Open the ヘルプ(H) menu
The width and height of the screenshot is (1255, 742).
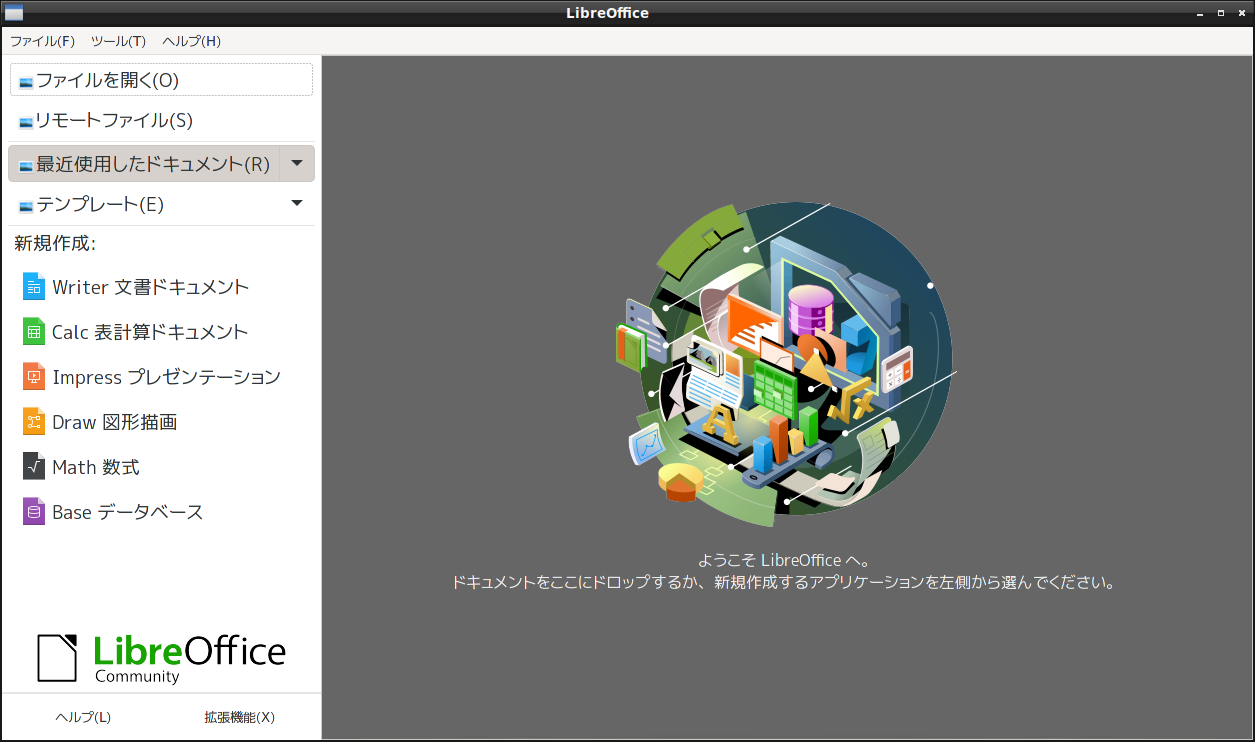click(x=191, y=41)
